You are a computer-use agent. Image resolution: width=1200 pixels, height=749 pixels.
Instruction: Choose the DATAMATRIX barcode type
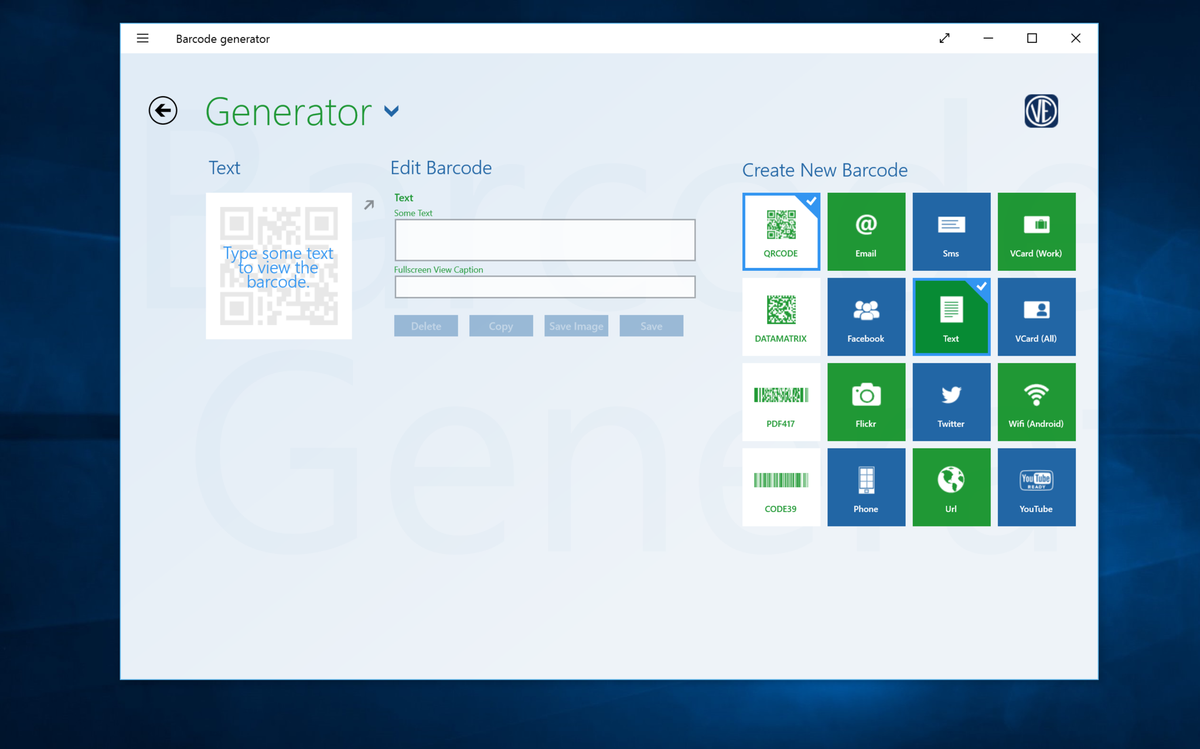coord(781,317)
